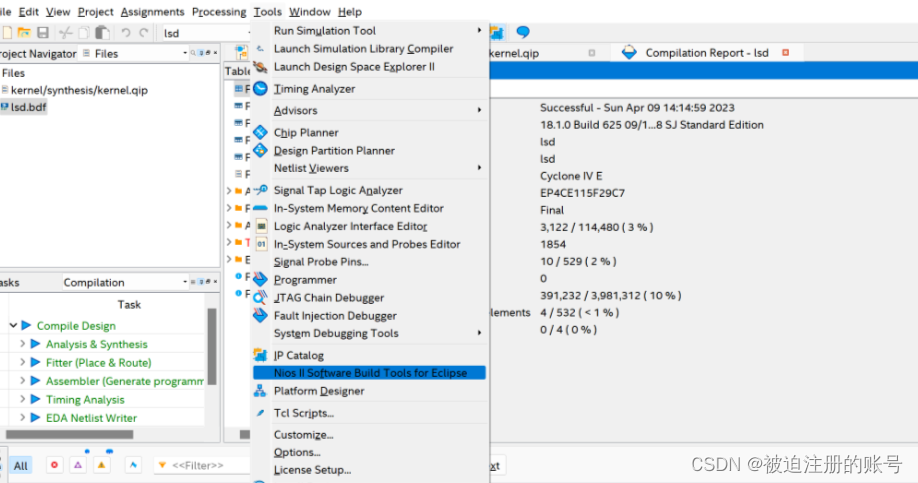Click the open project folder toolbar icon
Image resolution: width=918 pixels, height=483 pixels.
click(24, 33)
